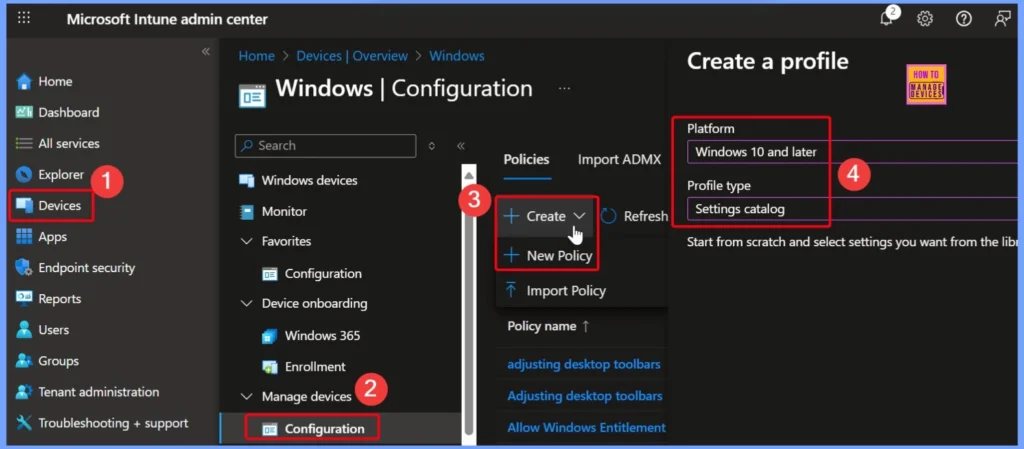Click Devices | Overview breadcrumb link
Viewport: 1024px width, 449px height.
352,56
